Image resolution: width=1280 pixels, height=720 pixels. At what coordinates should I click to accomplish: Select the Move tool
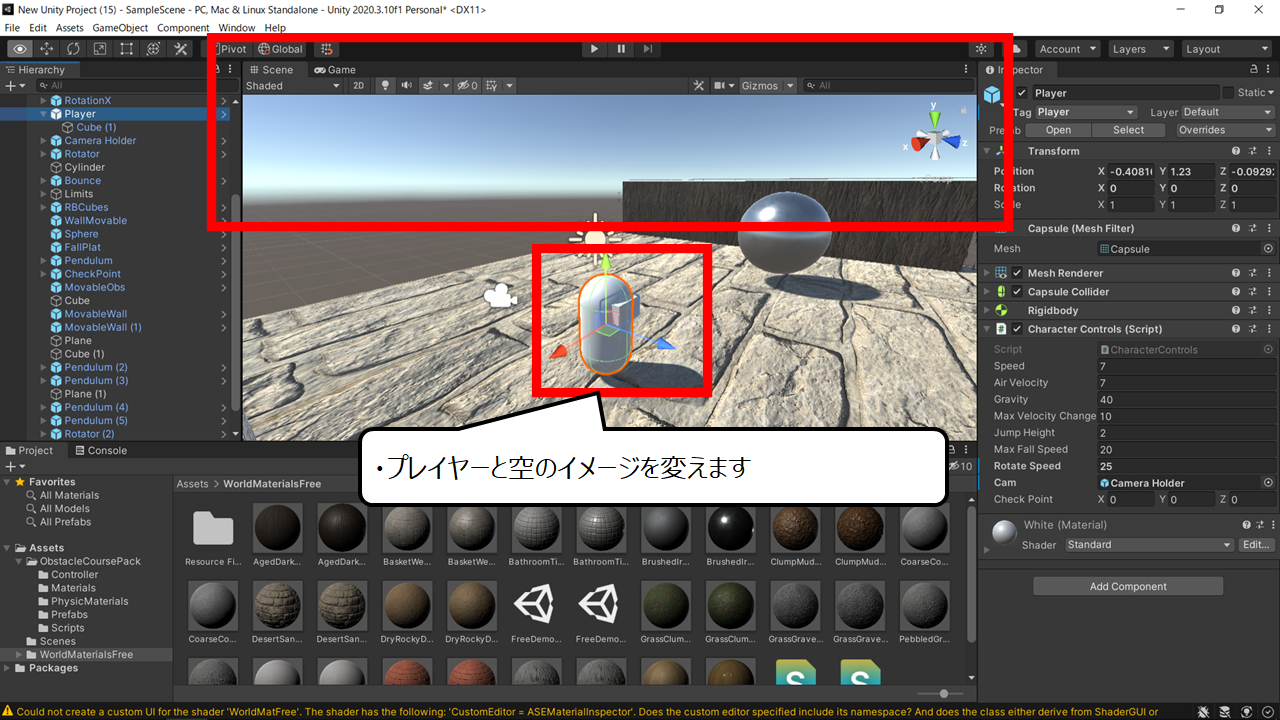pos(47,49)
